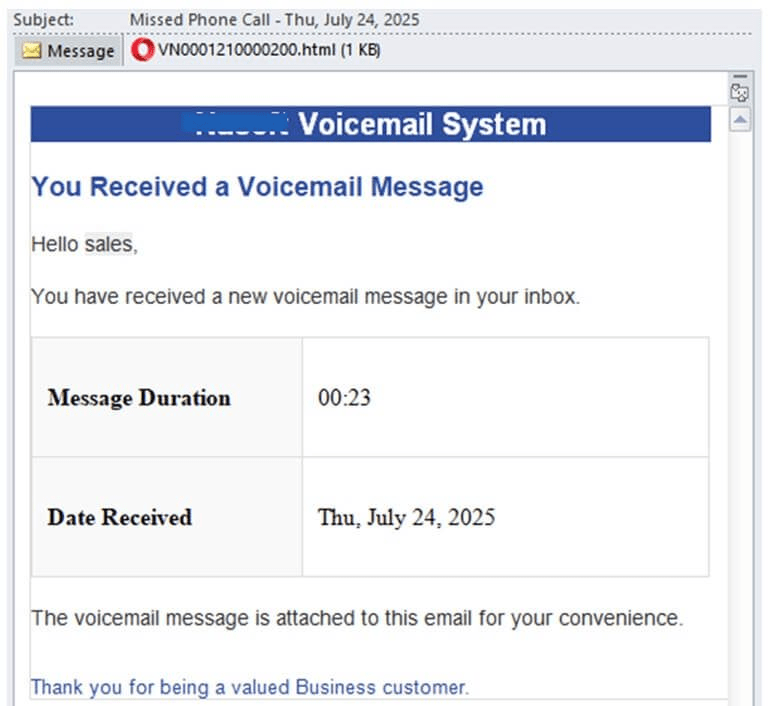Click 'You Received a Voicemail Message' heading

click(258, 187)
